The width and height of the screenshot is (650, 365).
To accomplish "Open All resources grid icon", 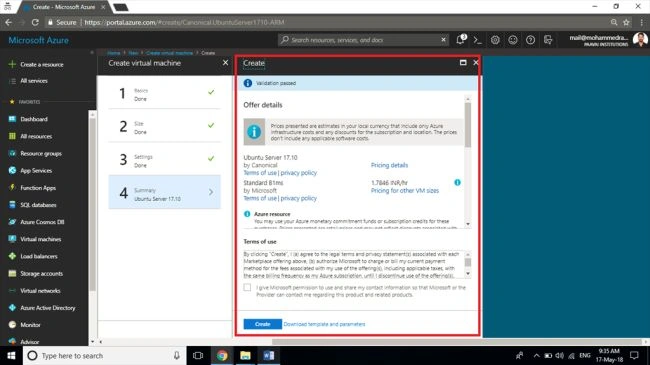I will tap(12, 136).
